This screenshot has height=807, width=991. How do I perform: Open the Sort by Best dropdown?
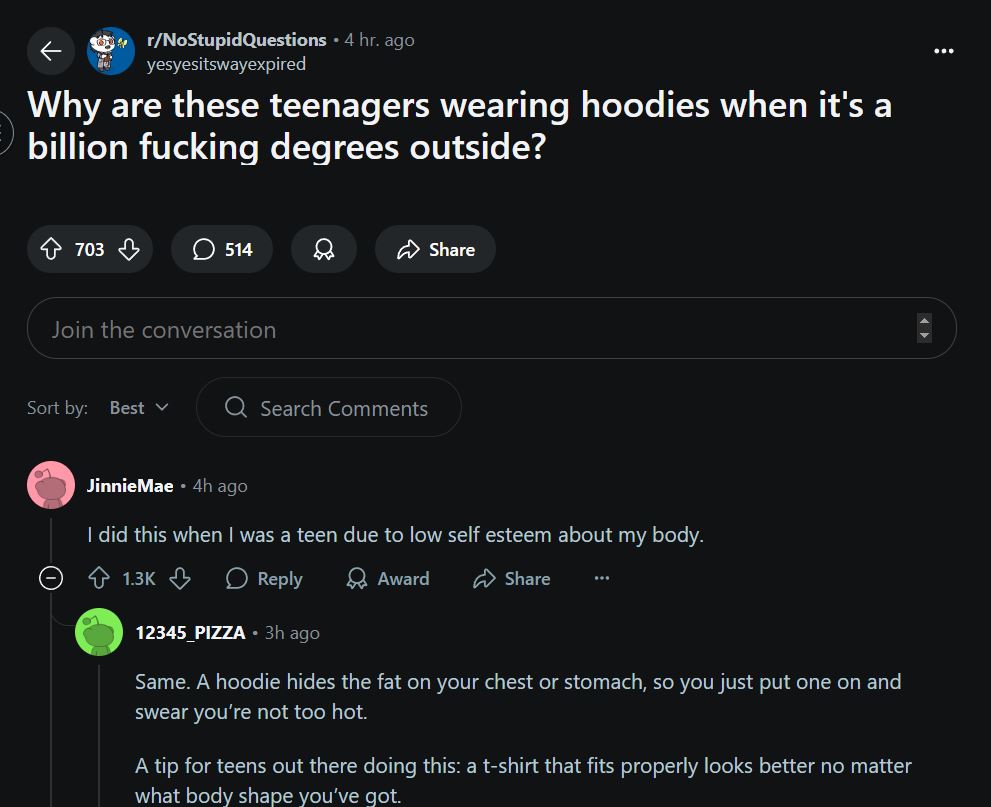[x=139, y=408]
